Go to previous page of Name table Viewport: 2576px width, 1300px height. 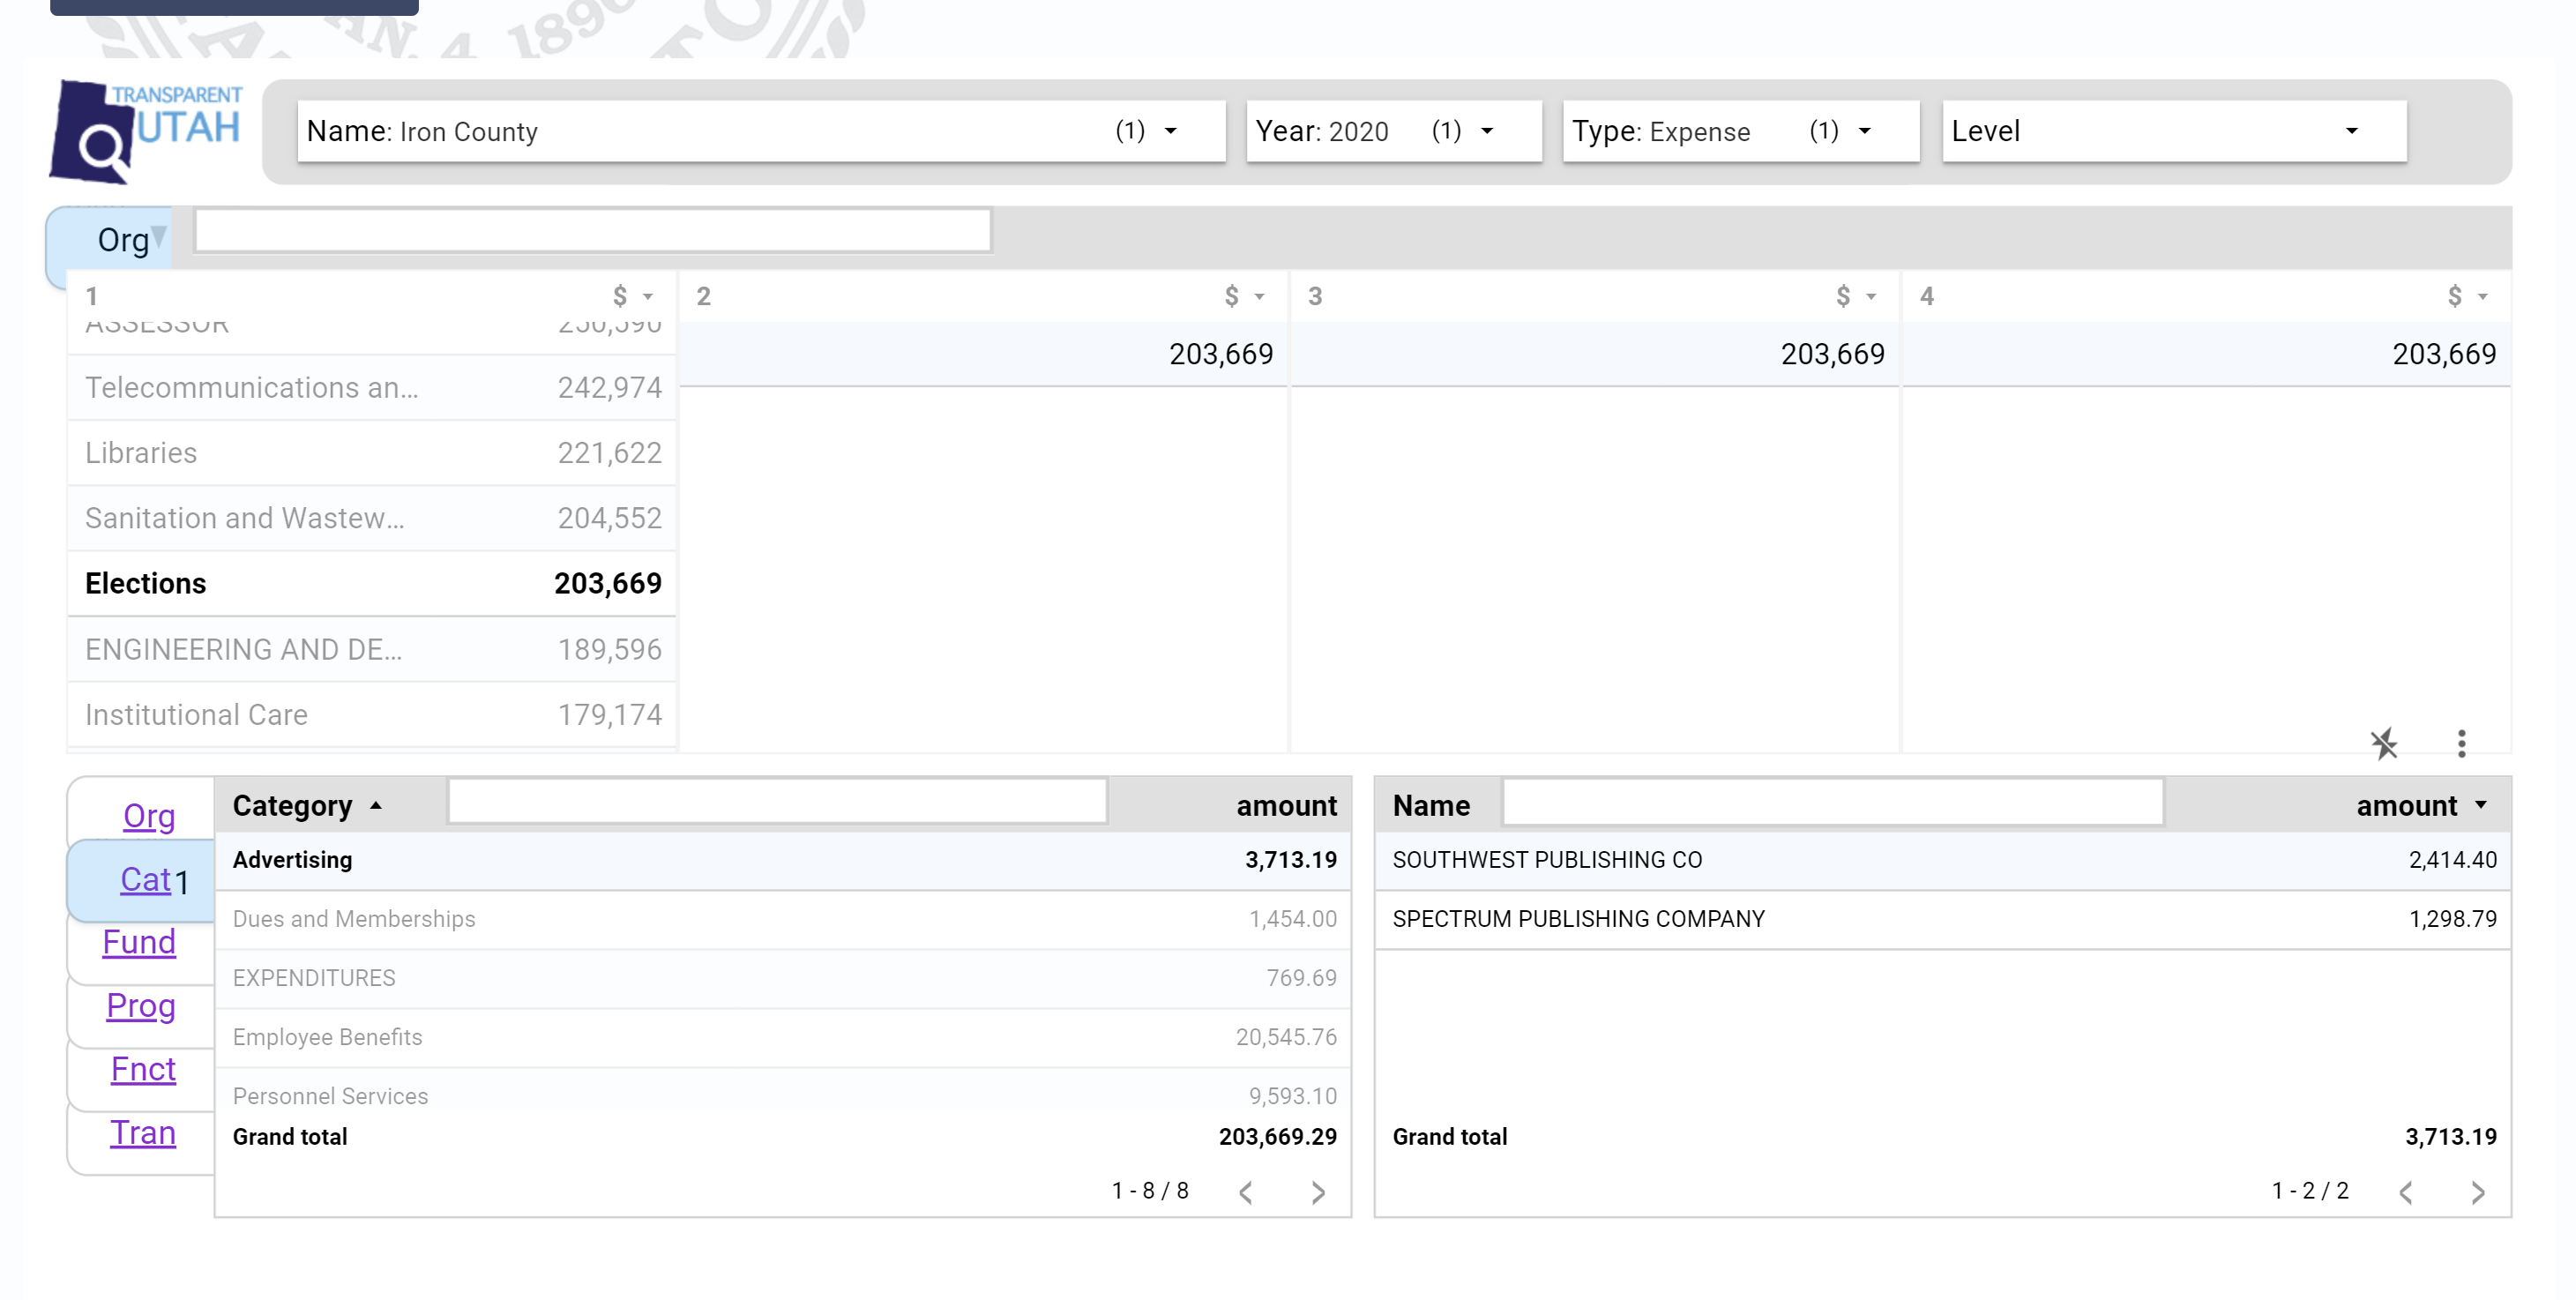click(x=2406, y=1192)
